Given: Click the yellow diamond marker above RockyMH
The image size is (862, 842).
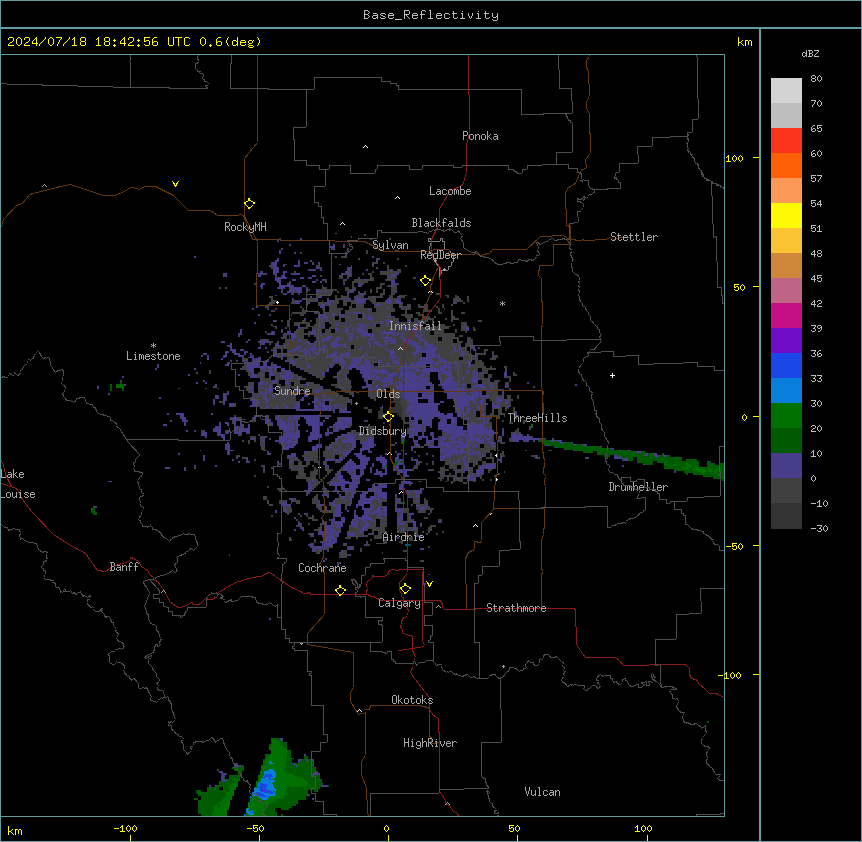Looking at the screenshot, I should tap(250, 204).
